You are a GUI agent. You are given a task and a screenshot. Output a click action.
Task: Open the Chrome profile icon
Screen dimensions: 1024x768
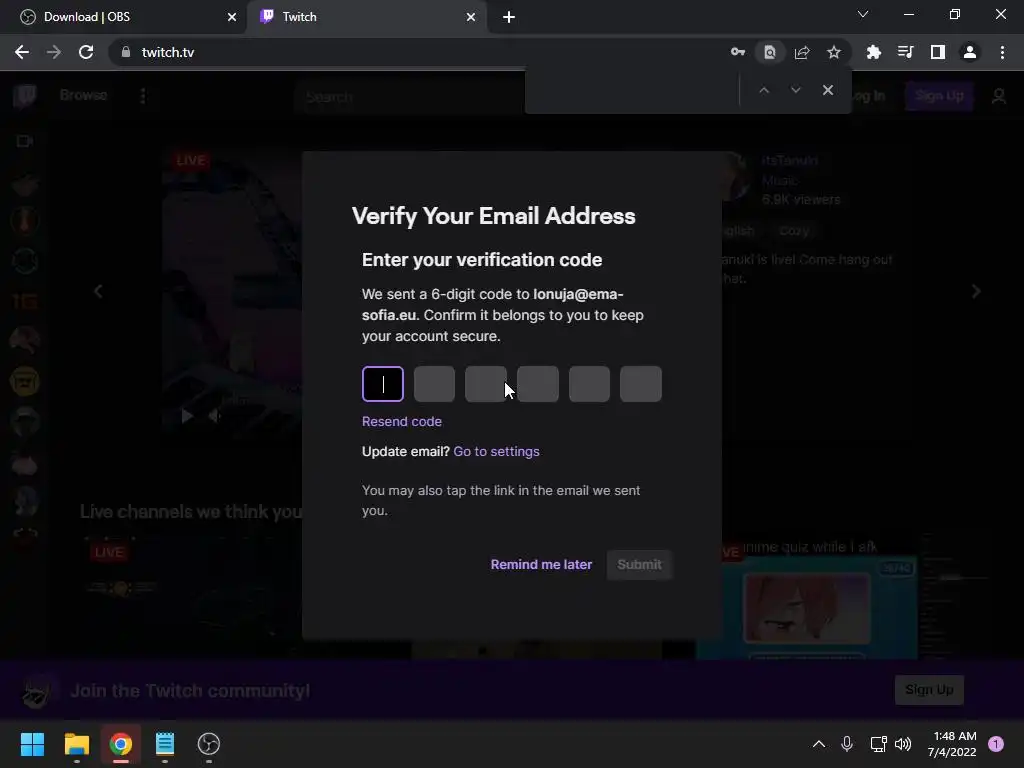[x=970, y=52]
